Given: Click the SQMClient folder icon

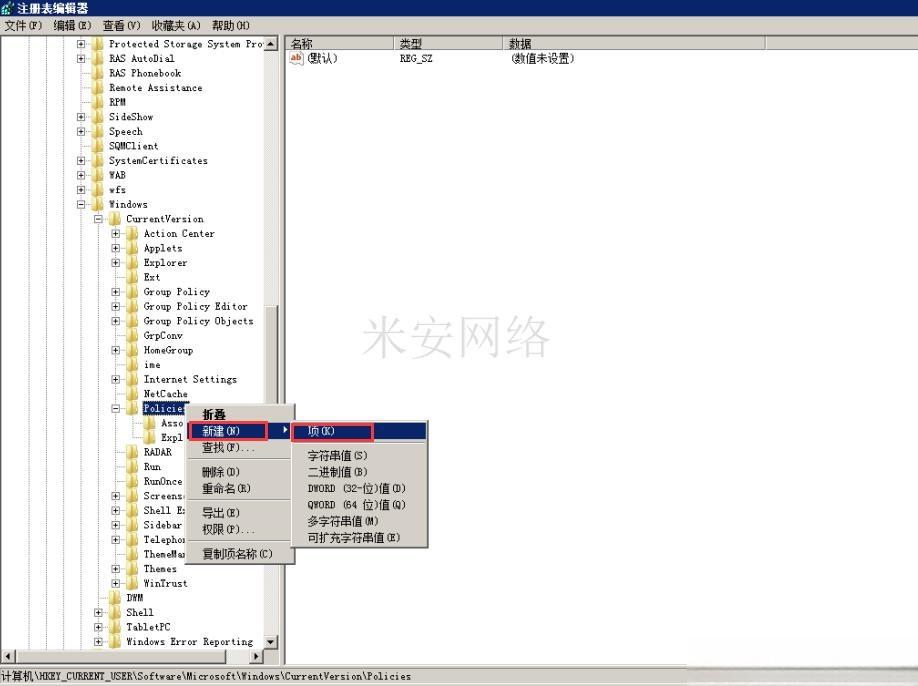Looking at the screenshot, I should click(x=98, y=146).
